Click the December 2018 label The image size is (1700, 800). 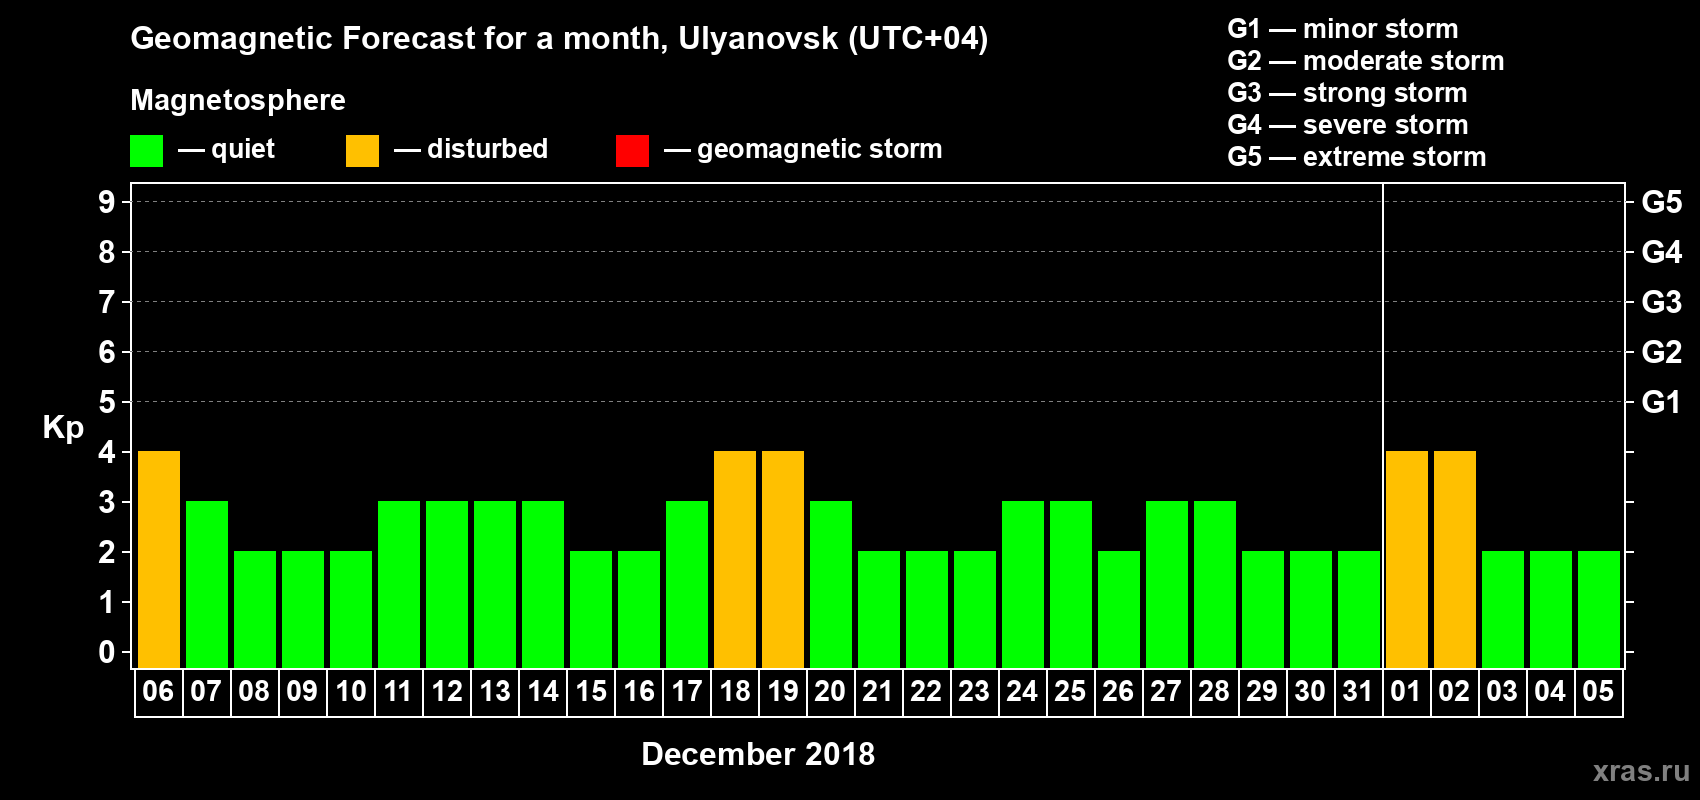[758, 754]
